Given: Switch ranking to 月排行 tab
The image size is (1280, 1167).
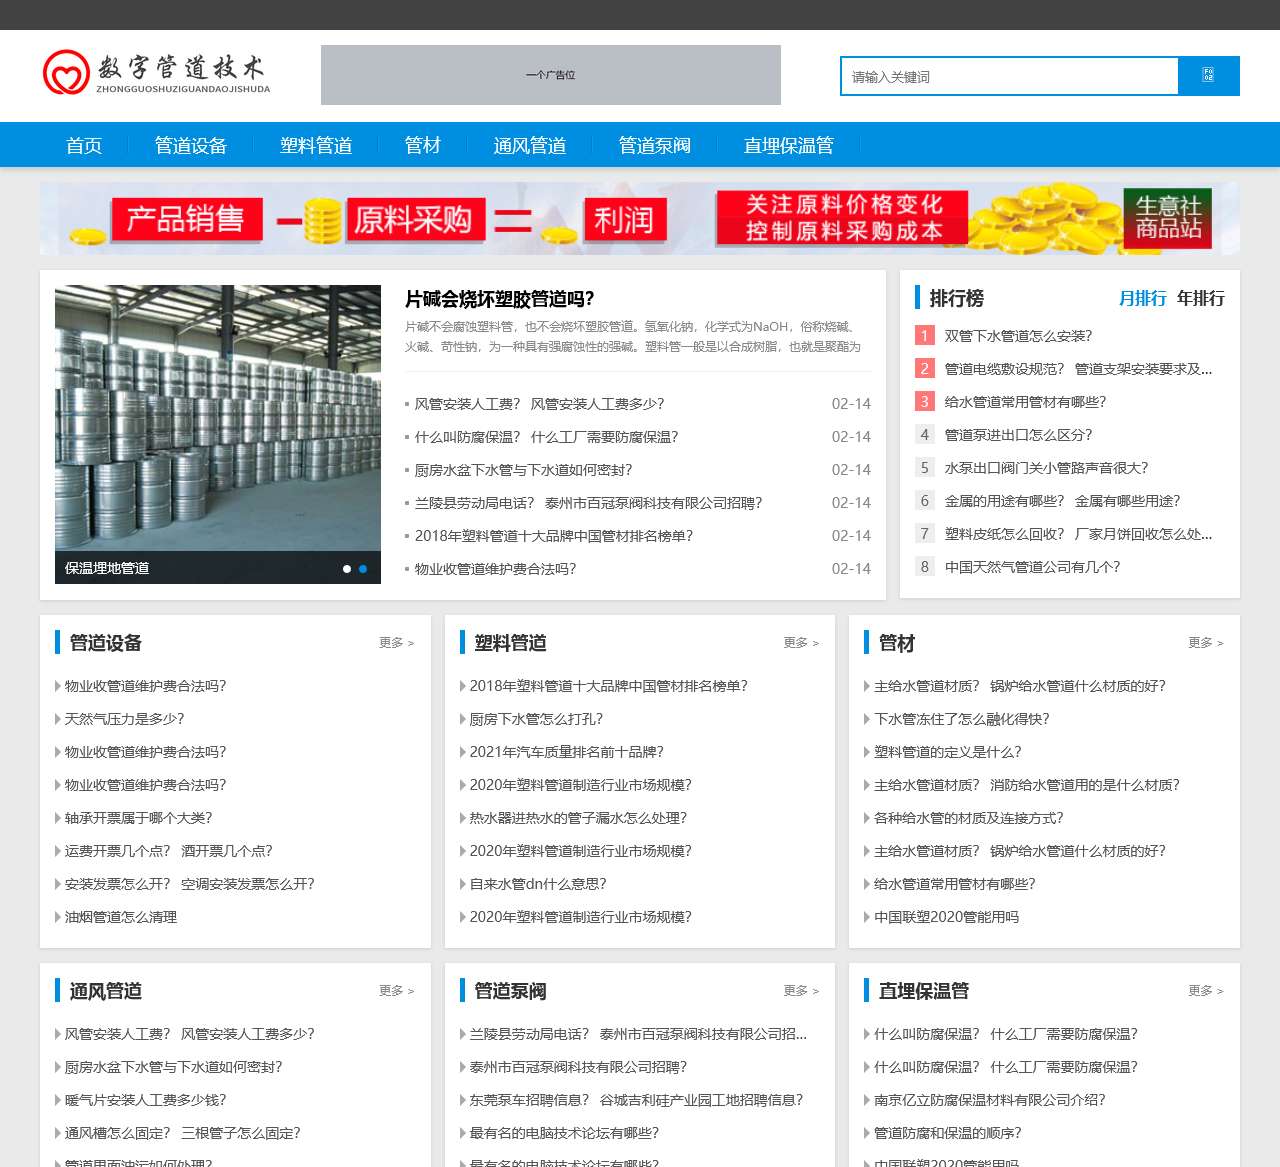Looking at the screenshot, I should coord(1142,298).
